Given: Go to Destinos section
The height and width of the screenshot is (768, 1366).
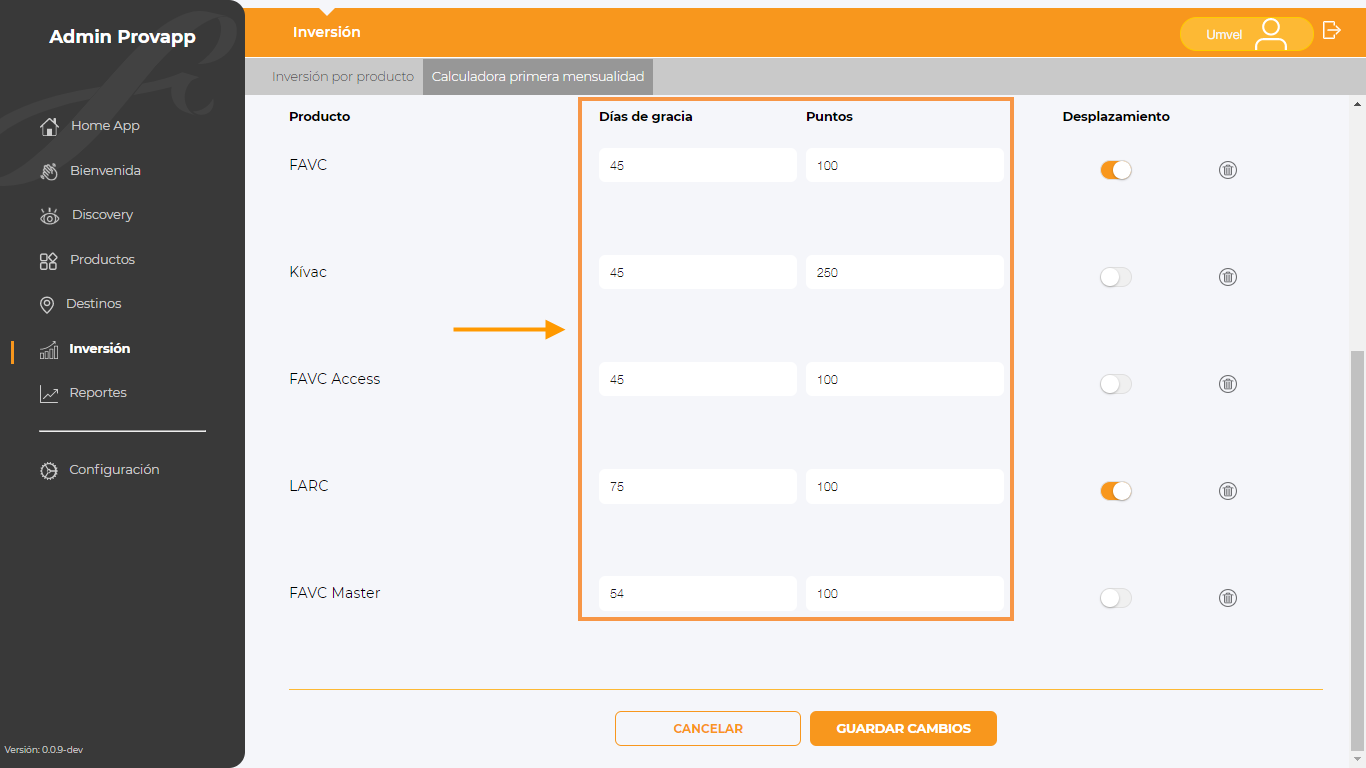Looking at the screenshot, I should (94, 304).
